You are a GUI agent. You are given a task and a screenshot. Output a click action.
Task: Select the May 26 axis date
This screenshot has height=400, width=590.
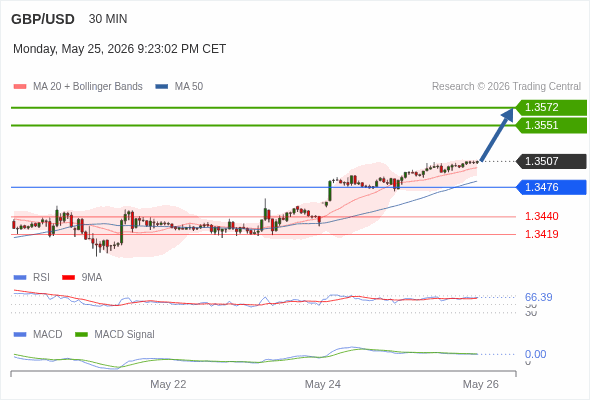coord(481,384)
